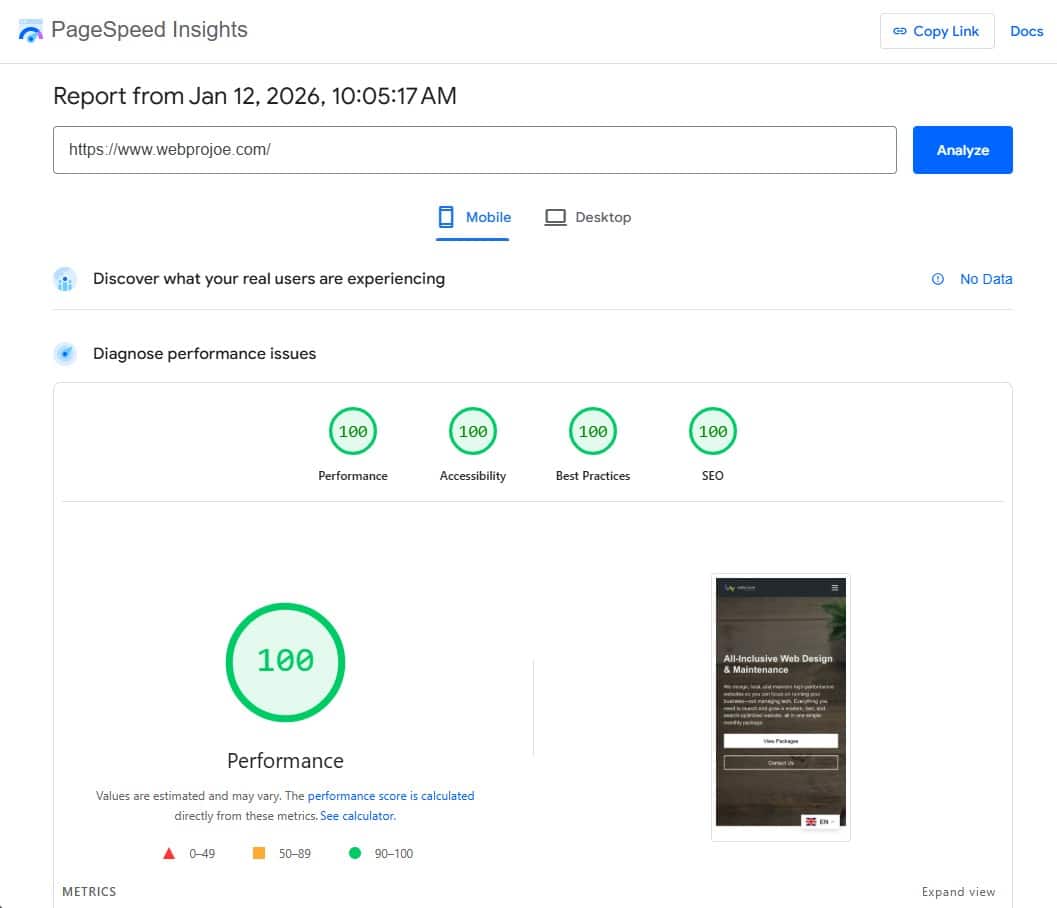Click the Accessibility label

[x=473, y=476]
